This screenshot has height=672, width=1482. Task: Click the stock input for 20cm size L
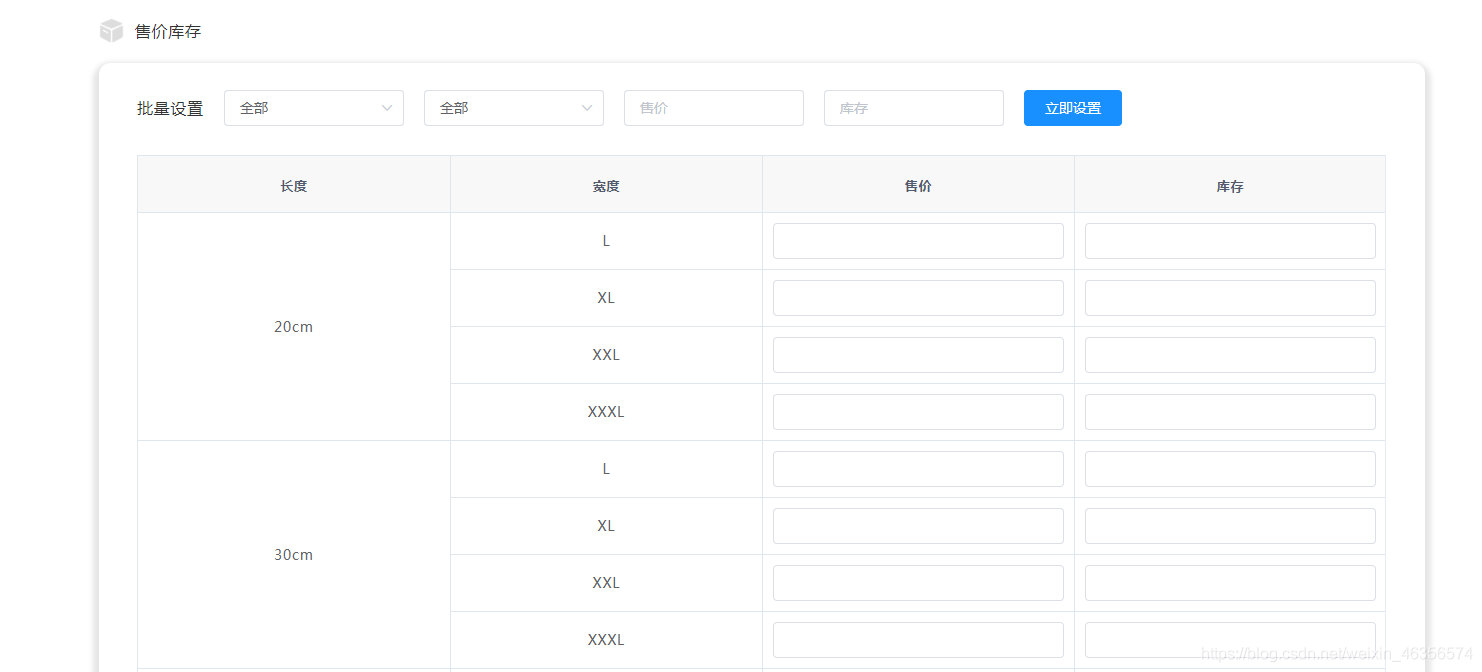click(1229, 240)
